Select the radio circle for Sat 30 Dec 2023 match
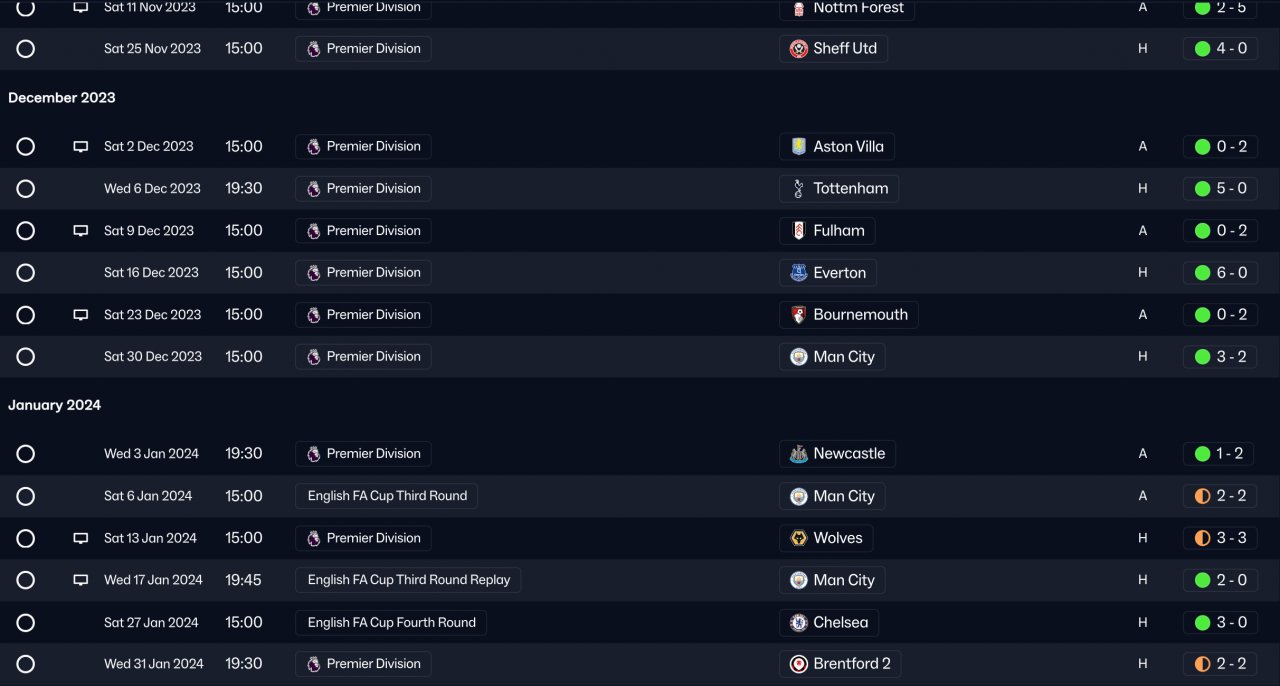The height and width of the screenshot is (686, 1280). click(x=26, y=357)
